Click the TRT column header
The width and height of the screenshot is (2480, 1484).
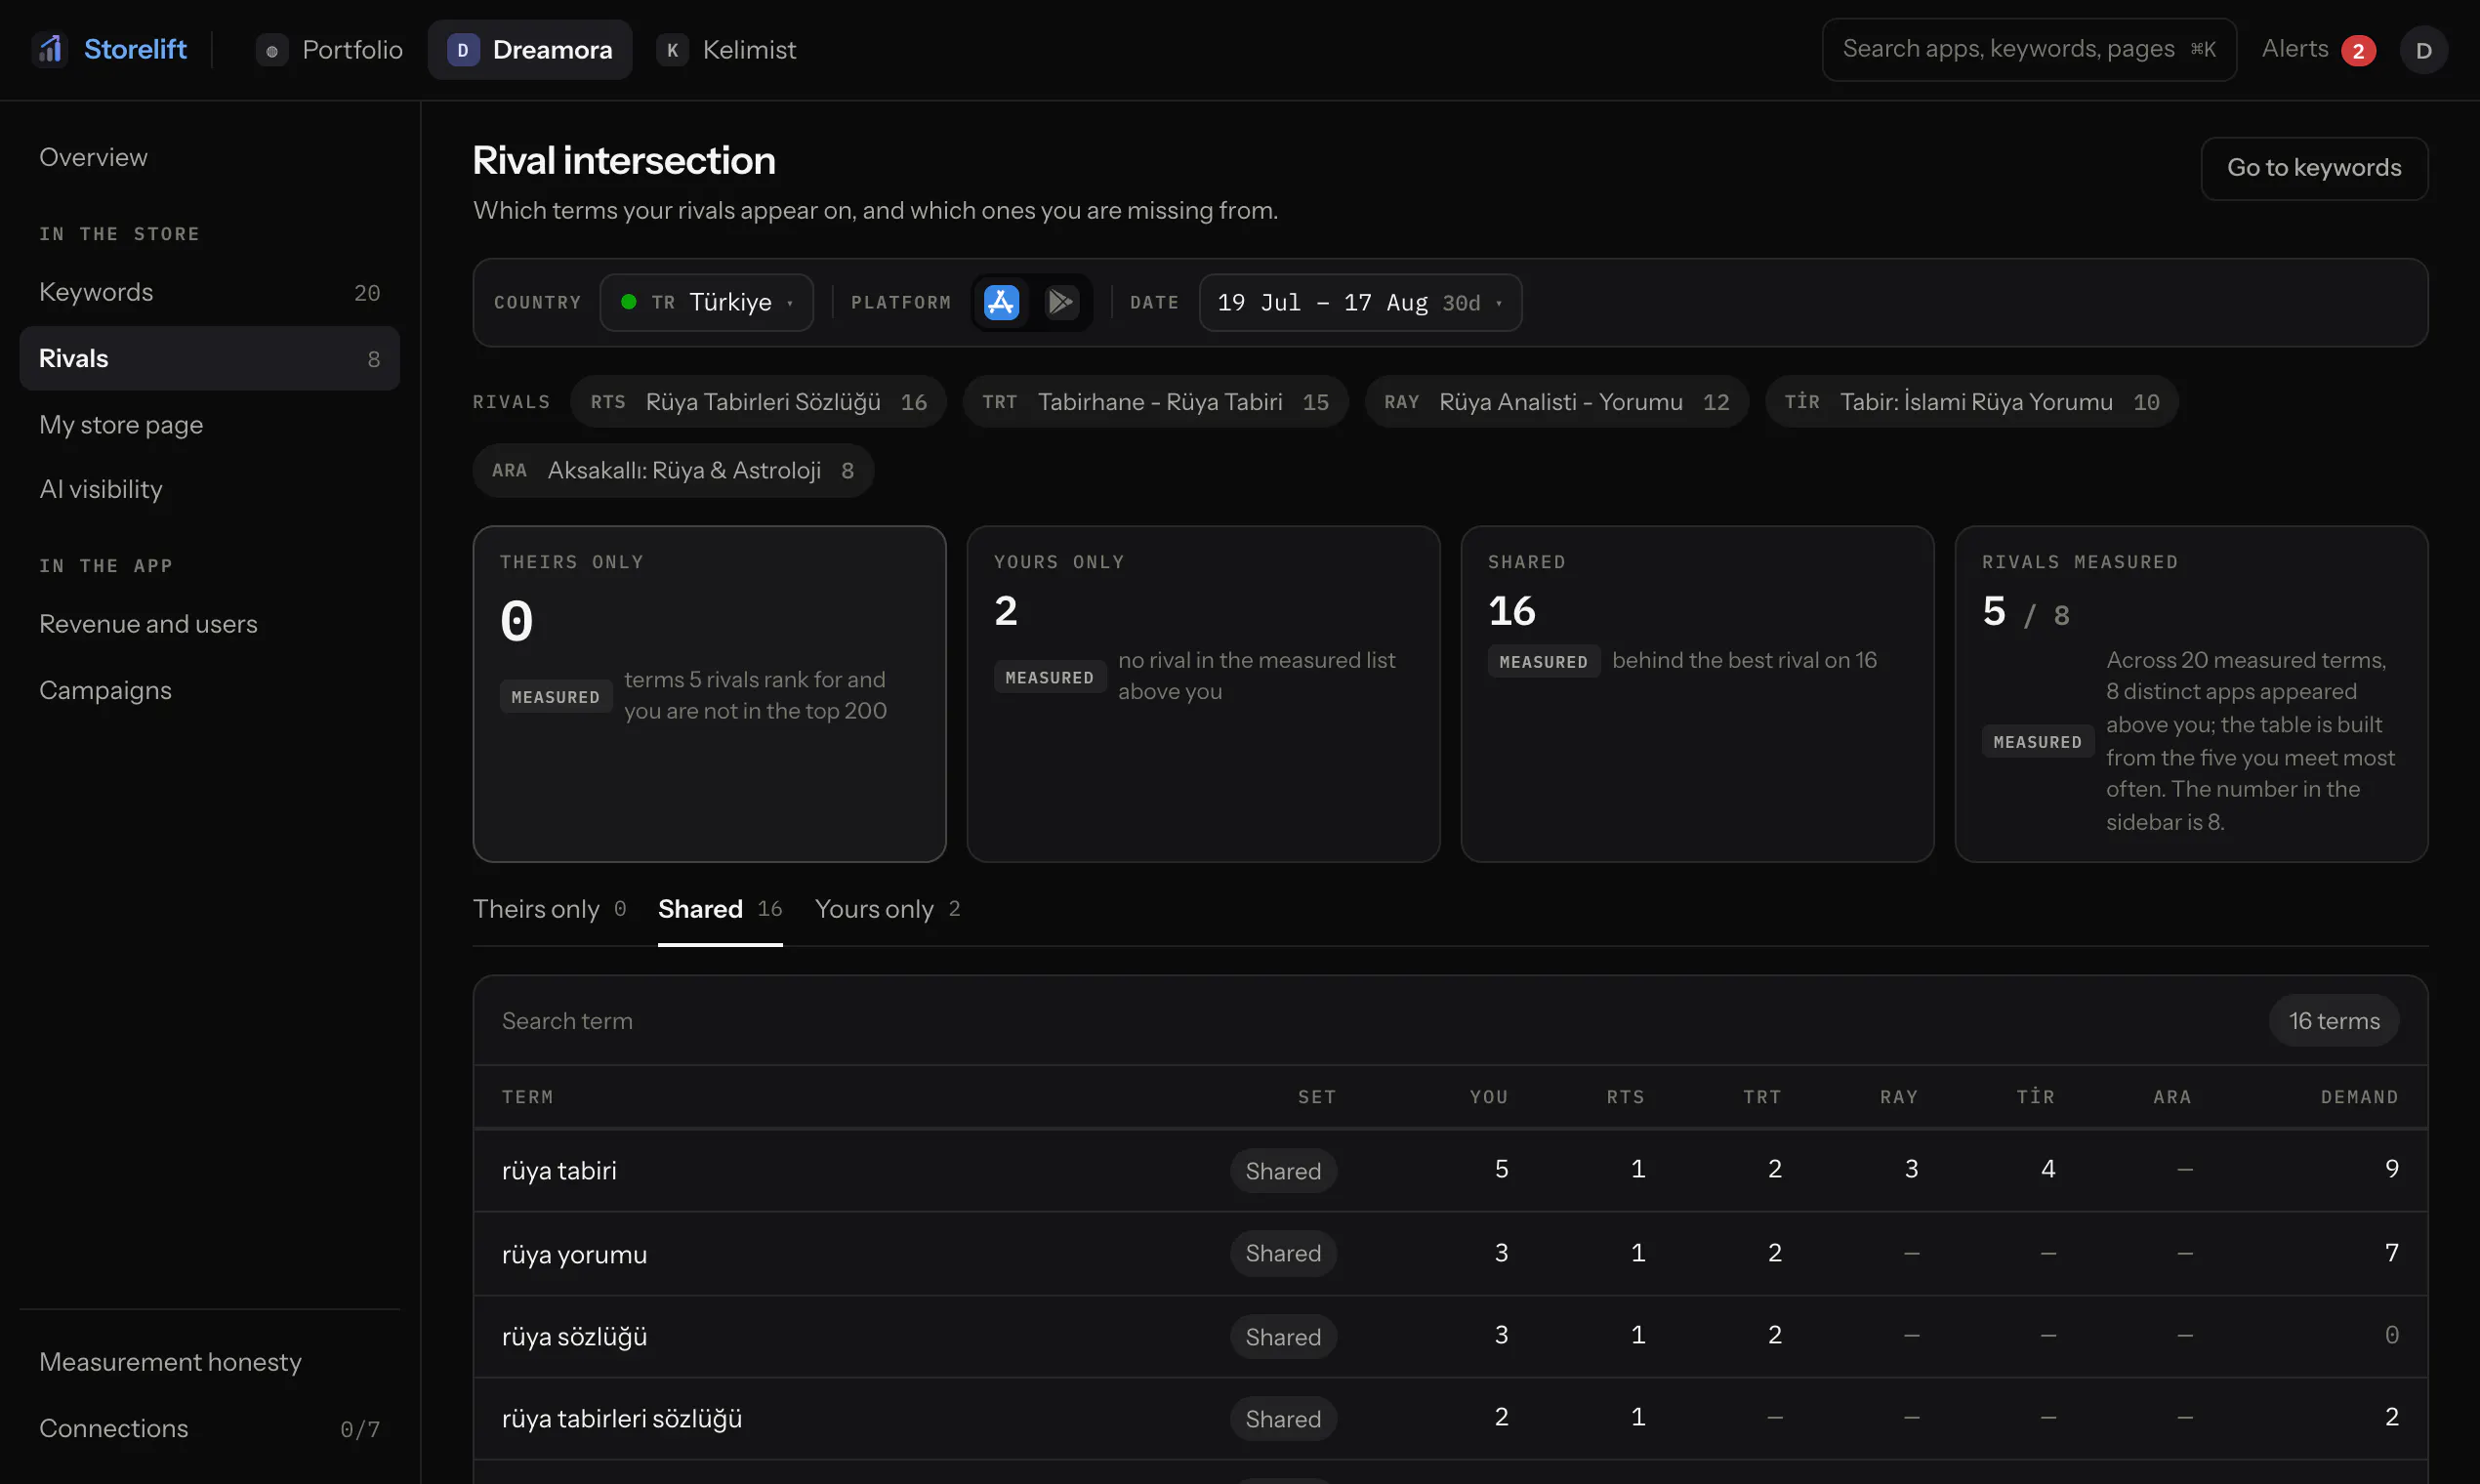tap(1762, 1097)
